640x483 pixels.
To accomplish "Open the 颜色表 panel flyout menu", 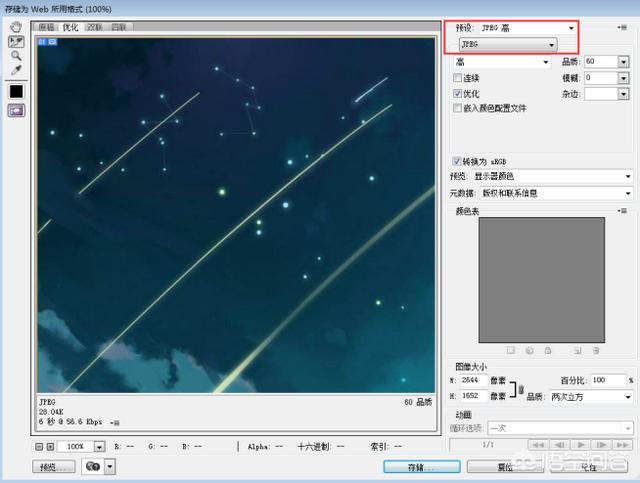I will coord(622,211).
